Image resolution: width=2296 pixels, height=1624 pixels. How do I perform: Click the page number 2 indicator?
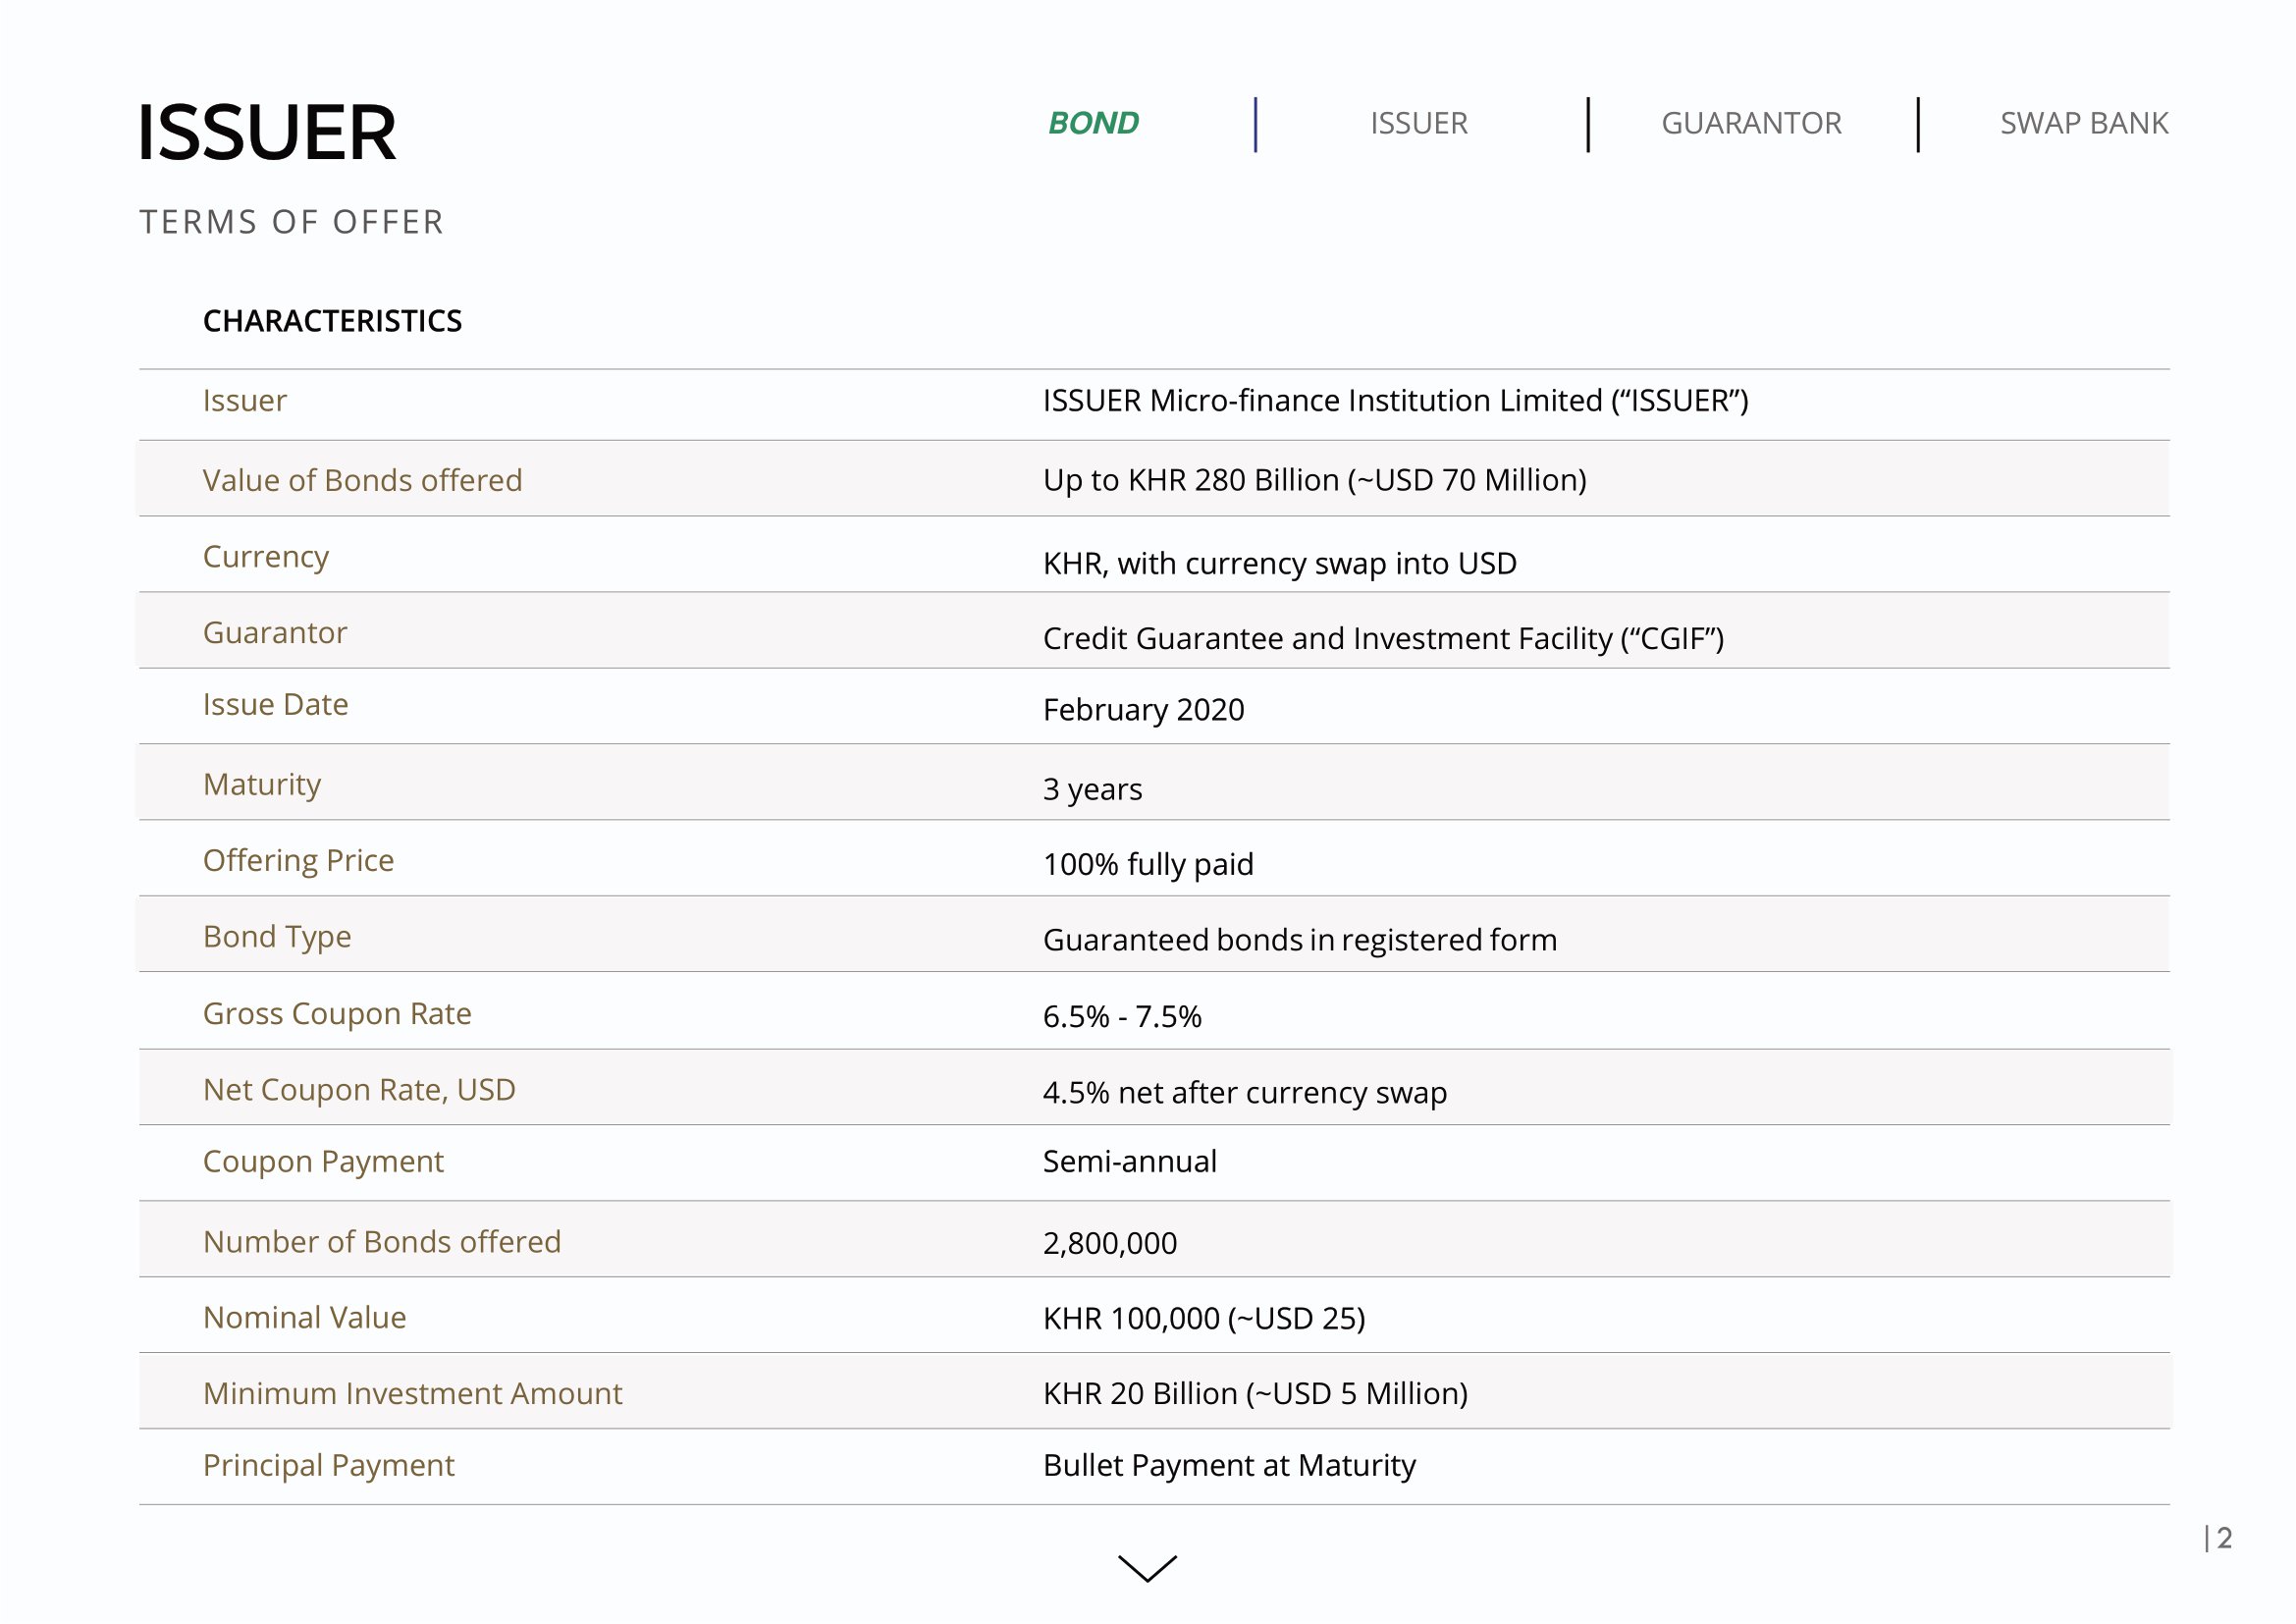pyautogui.click(x=2223, y=1538)
